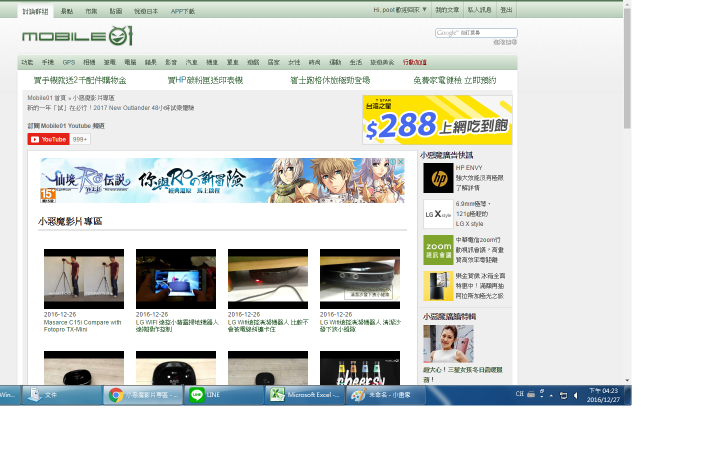Click the scrollbar down arrow
This screenshot has height=450, width=720.
(627, 381)
